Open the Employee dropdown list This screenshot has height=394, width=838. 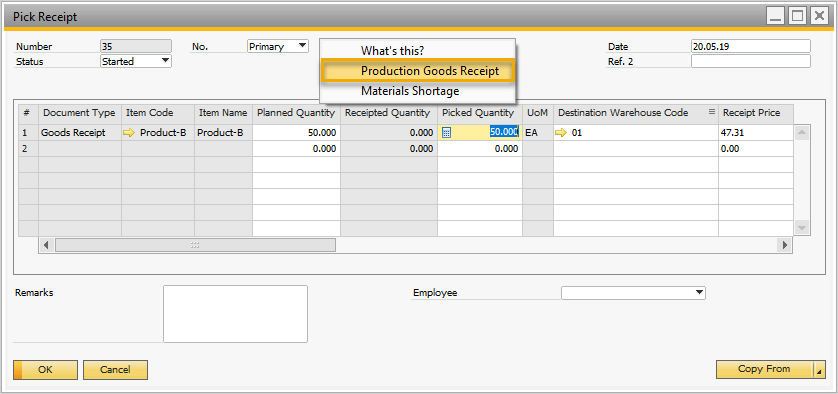[x=699, y=292]
